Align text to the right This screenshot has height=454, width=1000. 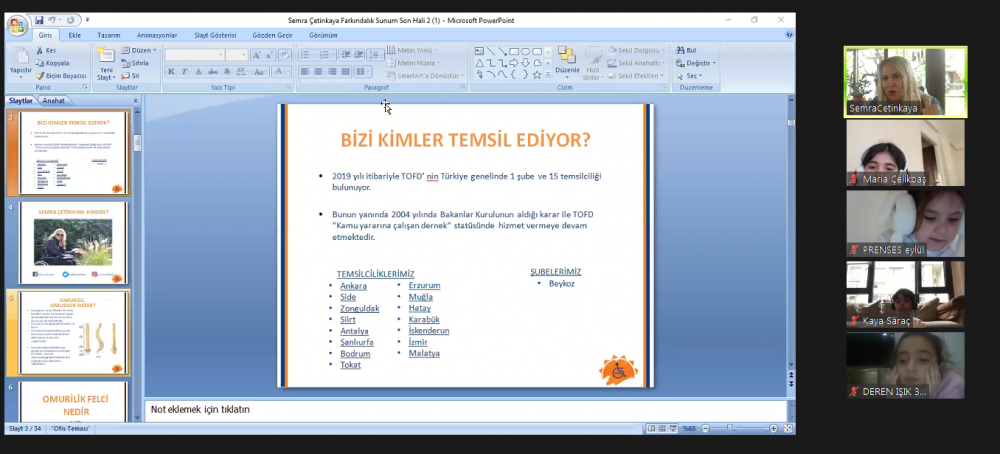332,71
